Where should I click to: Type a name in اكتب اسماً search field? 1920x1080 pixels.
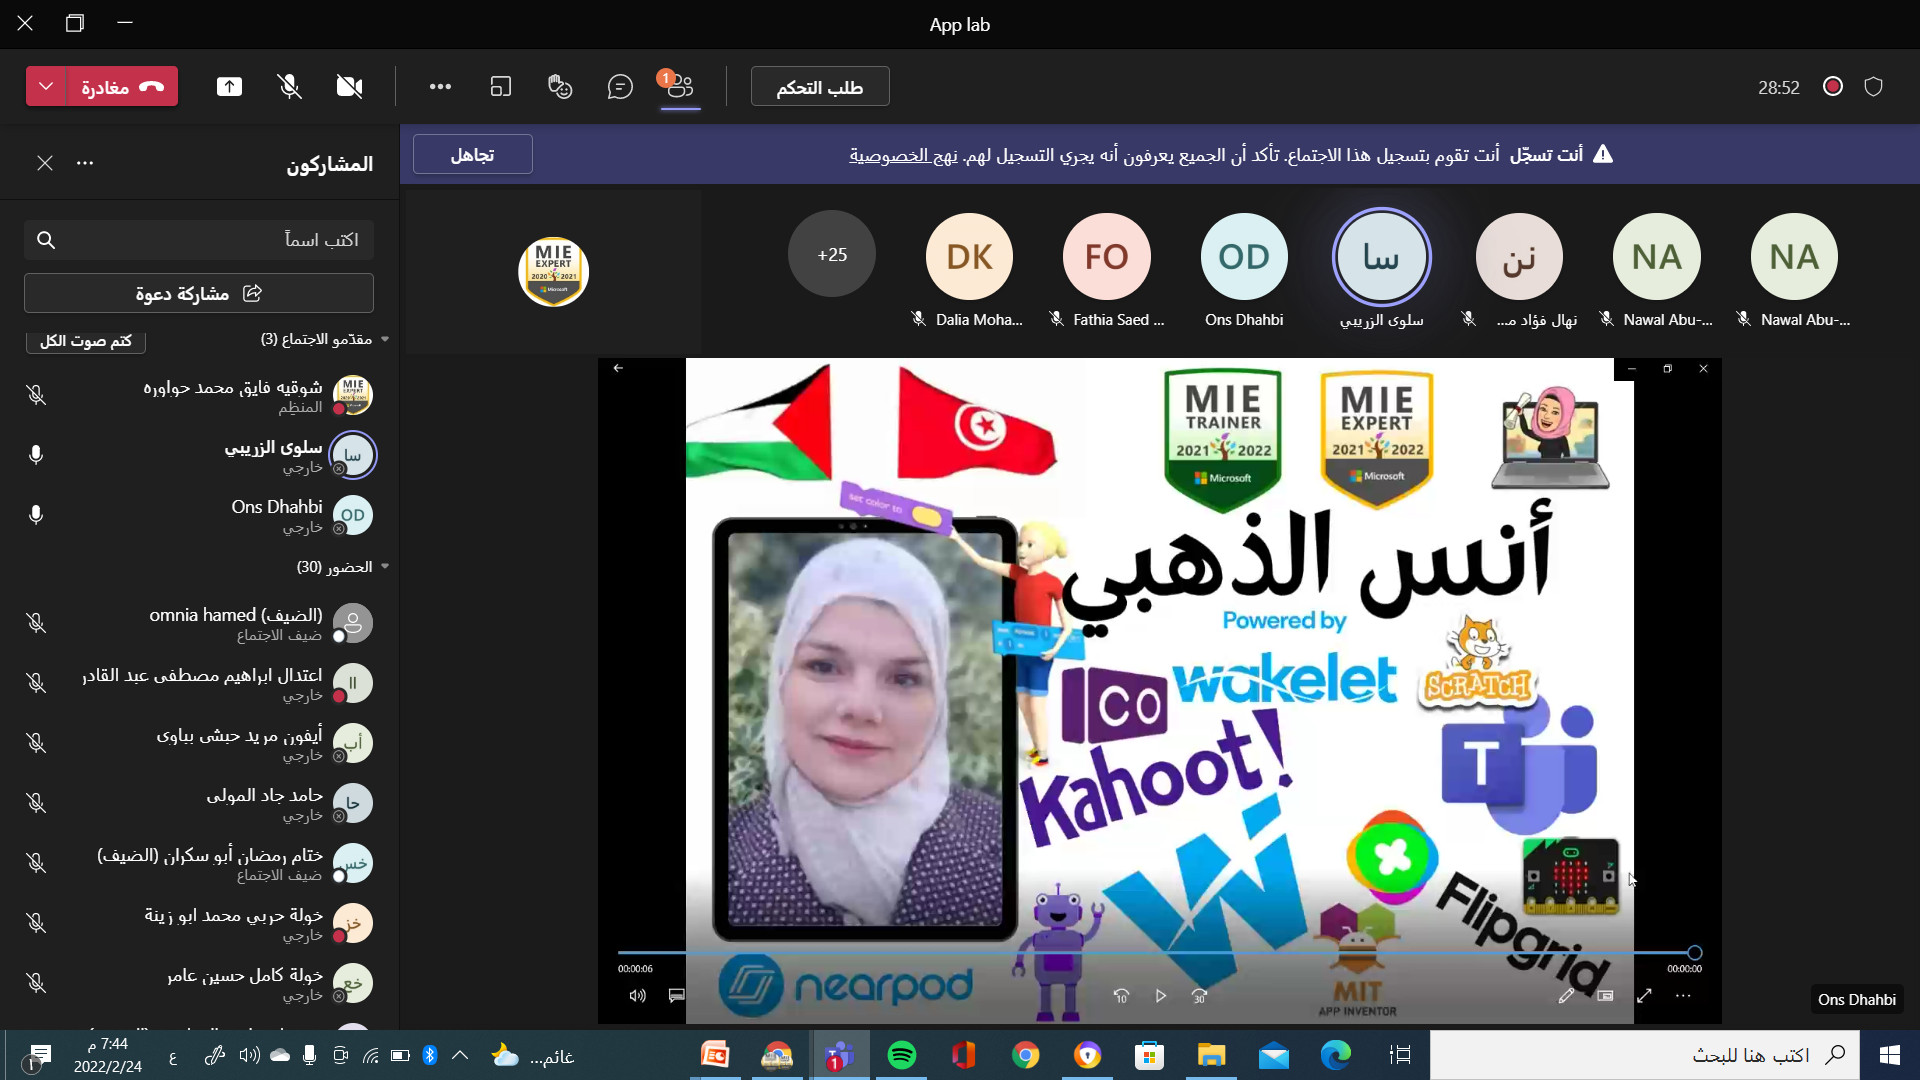click(199, 240)
